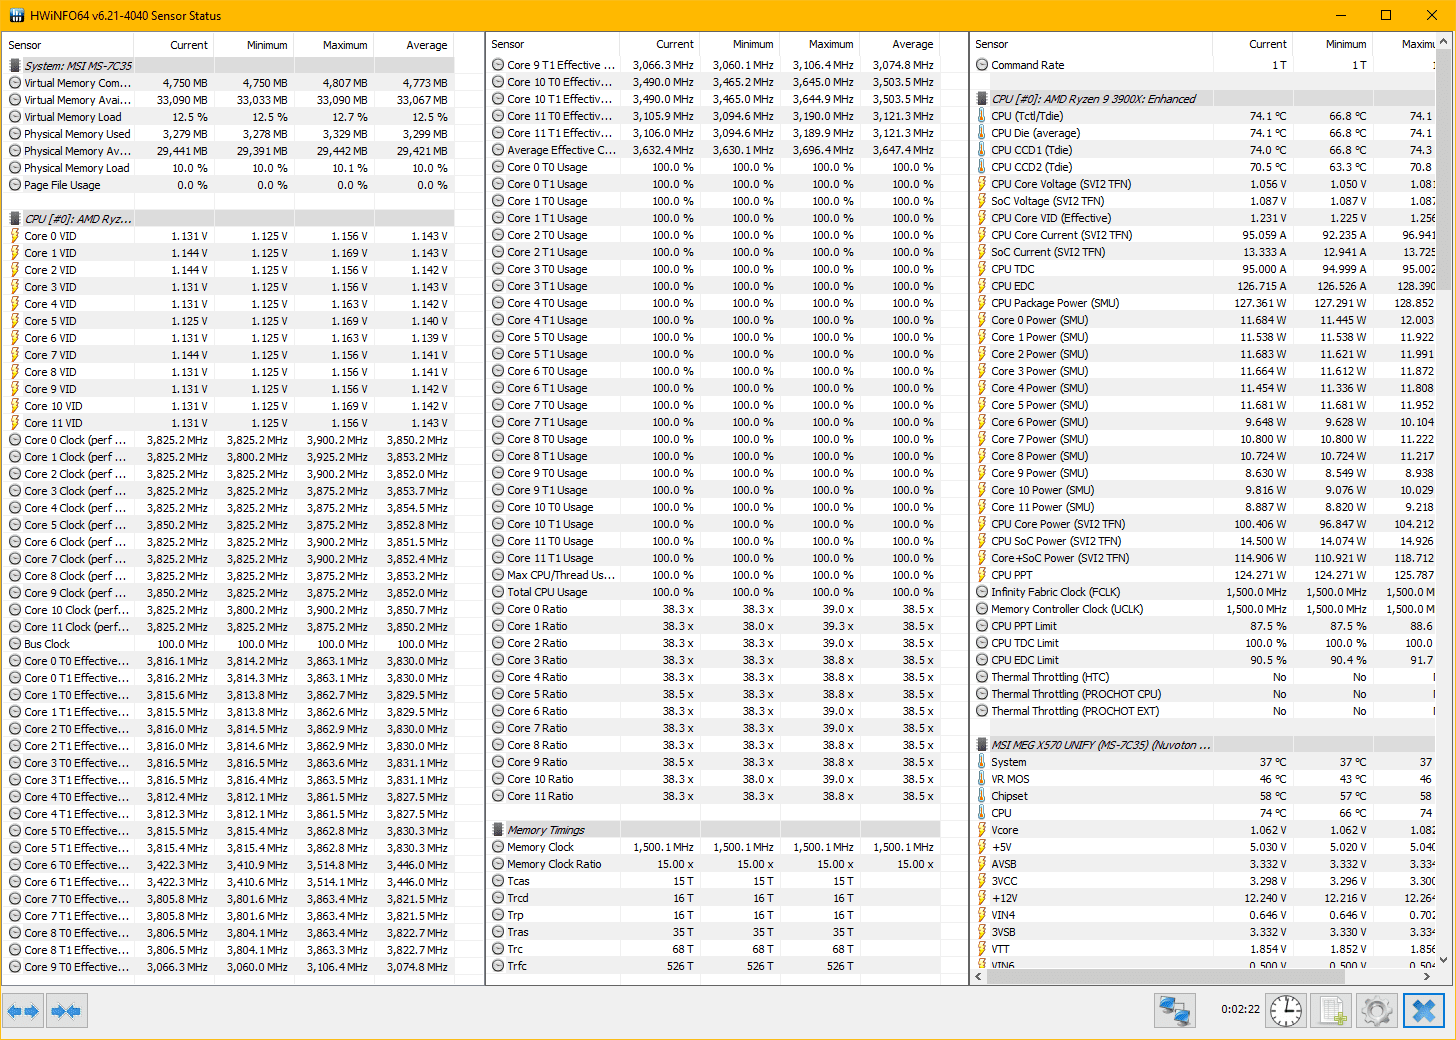Select the Trfc timing row
The height and width of the screenshot is (1040, 1456).
(714, 966)
